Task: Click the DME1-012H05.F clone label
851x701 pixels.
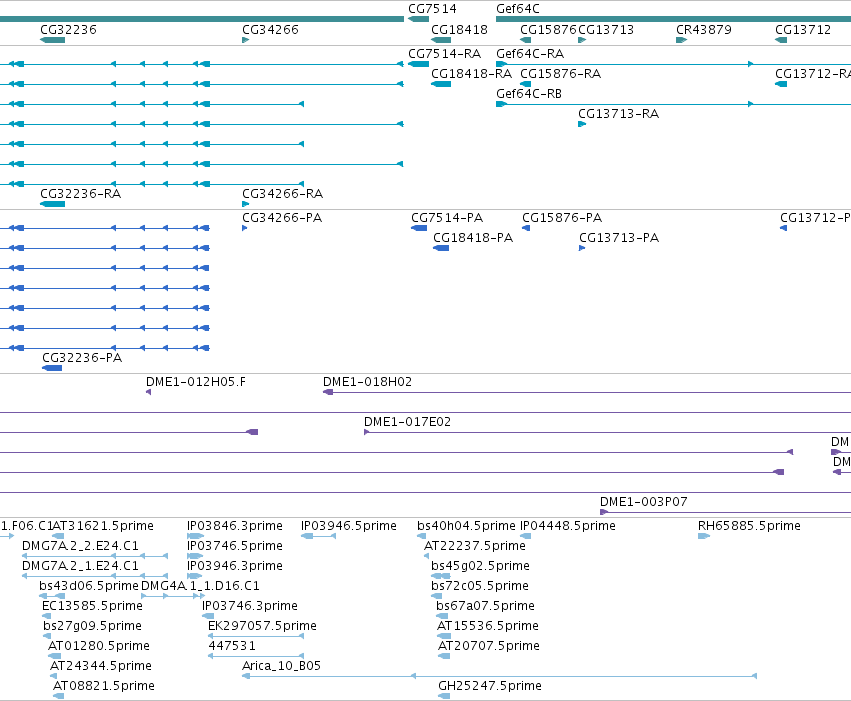Action: 195,382
